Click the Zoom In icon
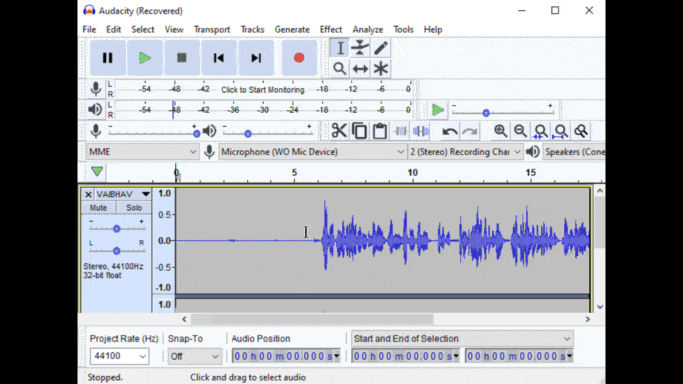Viewport: 683px width, 384px height. click(500, 131)
